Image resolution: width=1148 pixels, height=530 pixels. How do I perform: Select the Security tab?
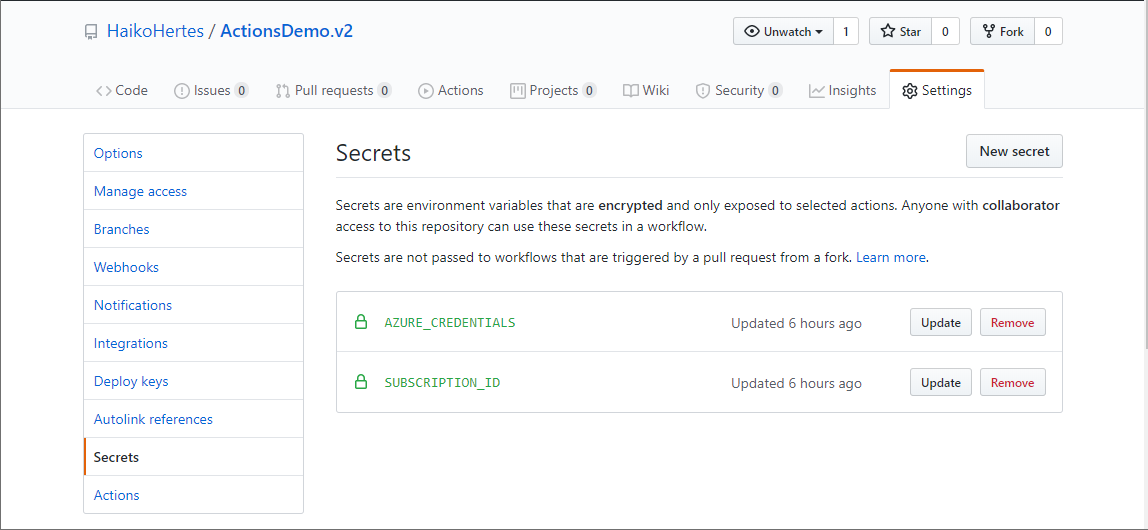738,90
